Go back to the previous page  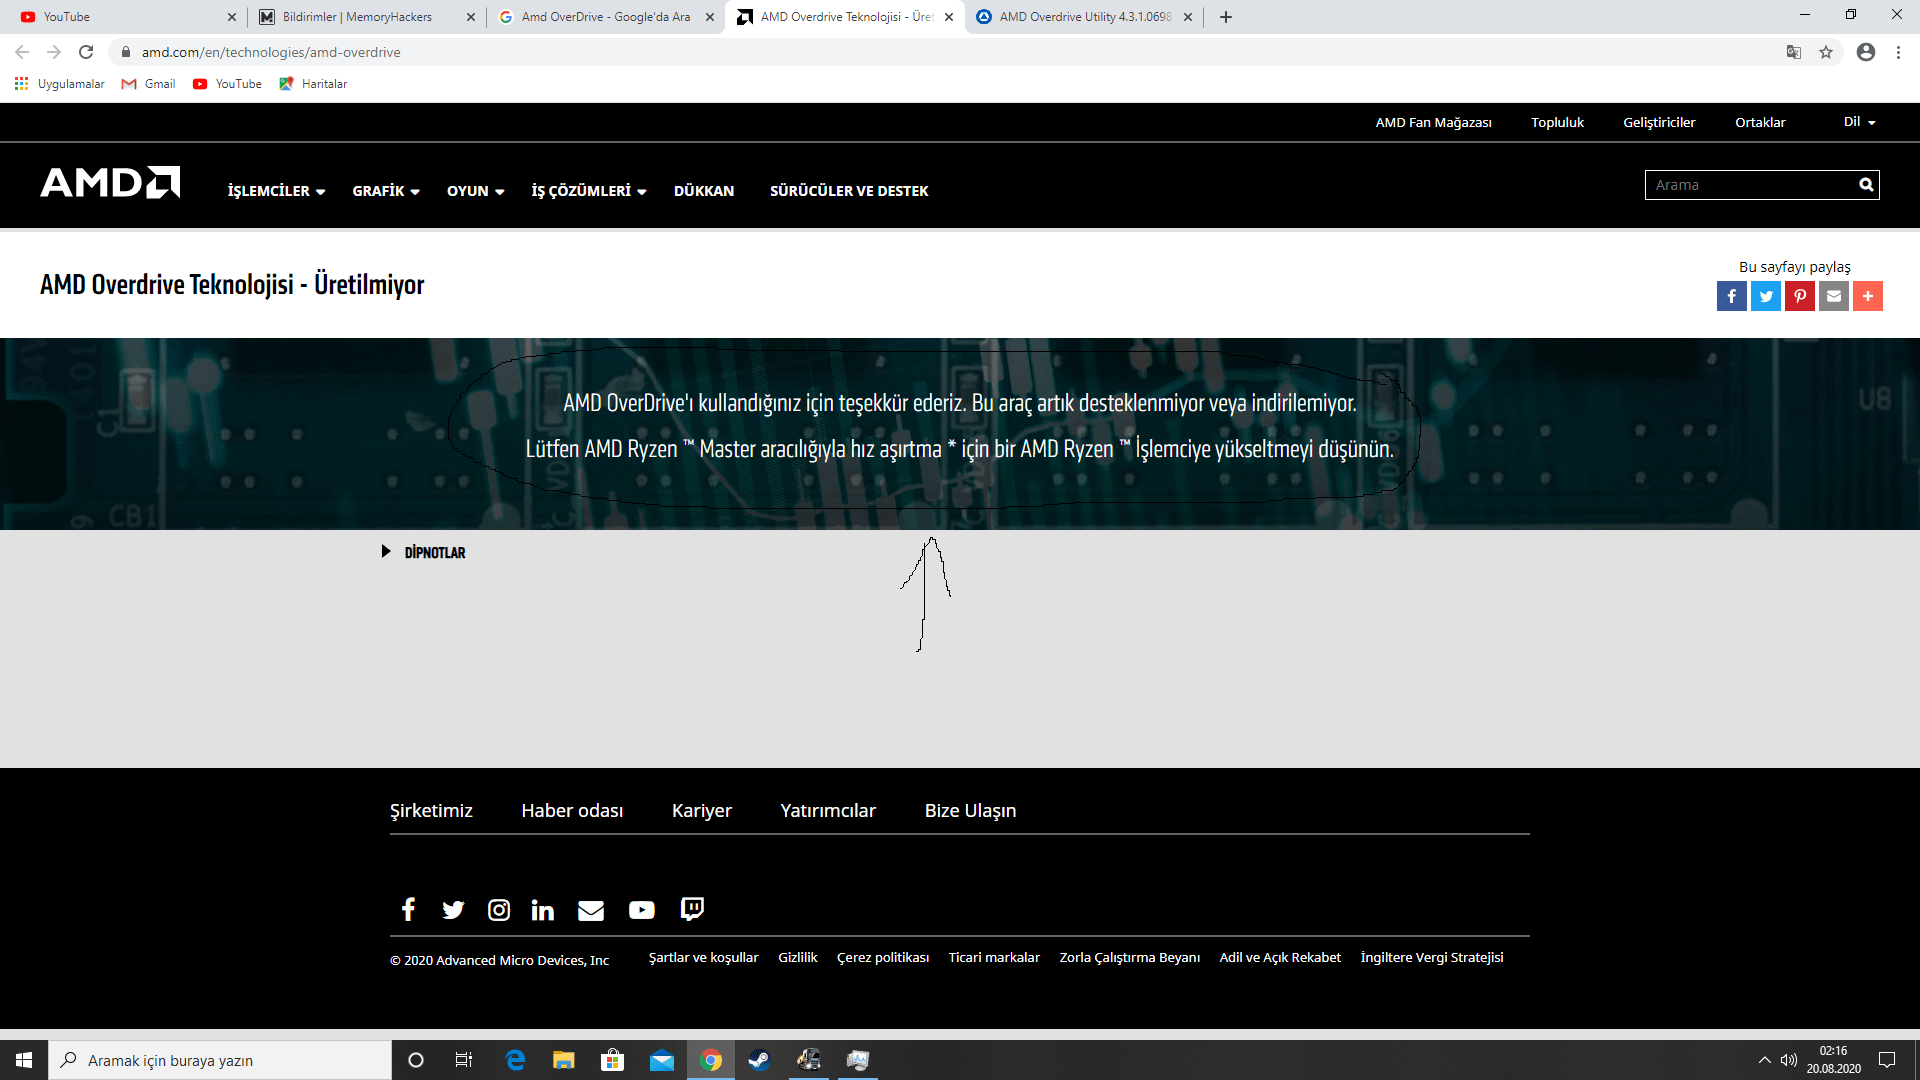22,52
